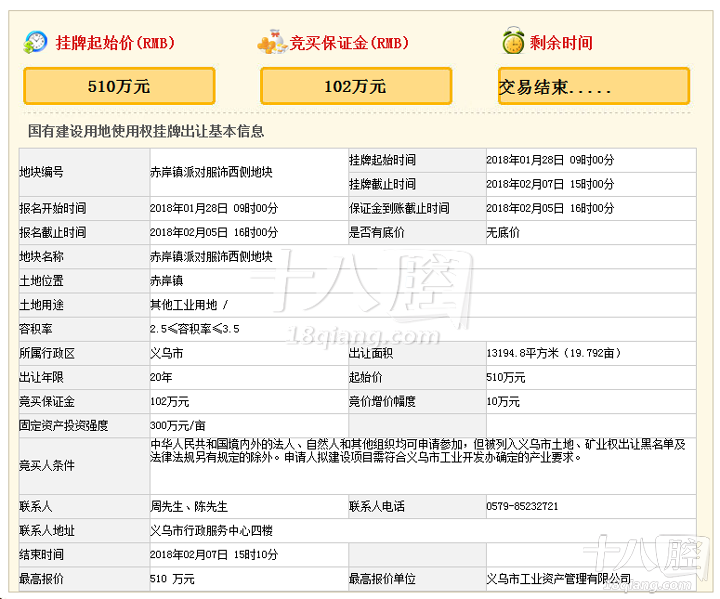Image resolution: width=720 pixels, height=599 pixels.
Task: Click the 报名截止时间 value 2018年02月05日 16时00分
Action: tap(214, 232)
